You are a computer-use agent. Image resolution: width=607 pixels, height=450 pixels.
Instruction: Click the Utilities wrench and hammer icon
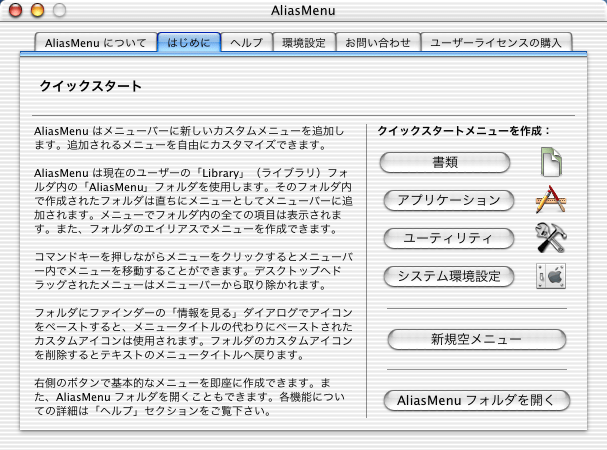[551, 237]
